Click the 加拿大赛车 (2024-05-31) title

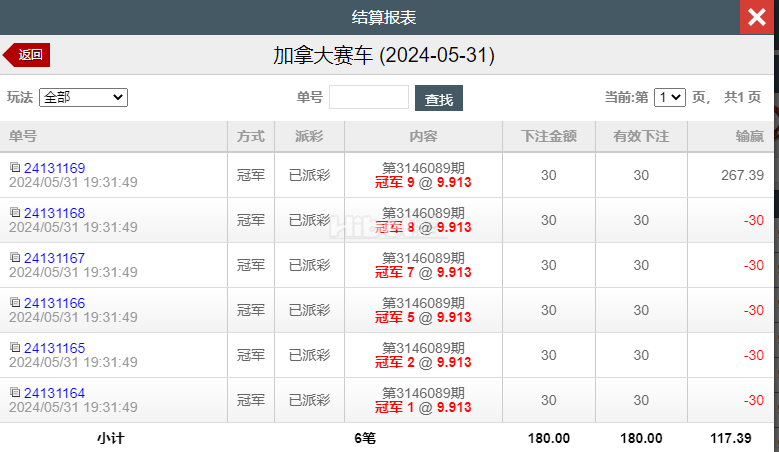point(384,55)
